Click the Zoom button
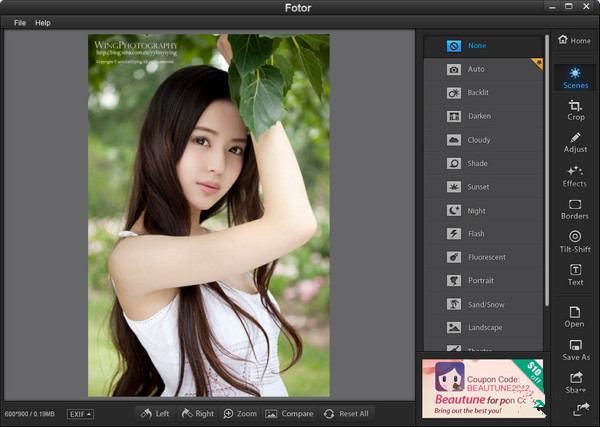The width and height of the screenshot is (600, 427). [x=240, y=414]
